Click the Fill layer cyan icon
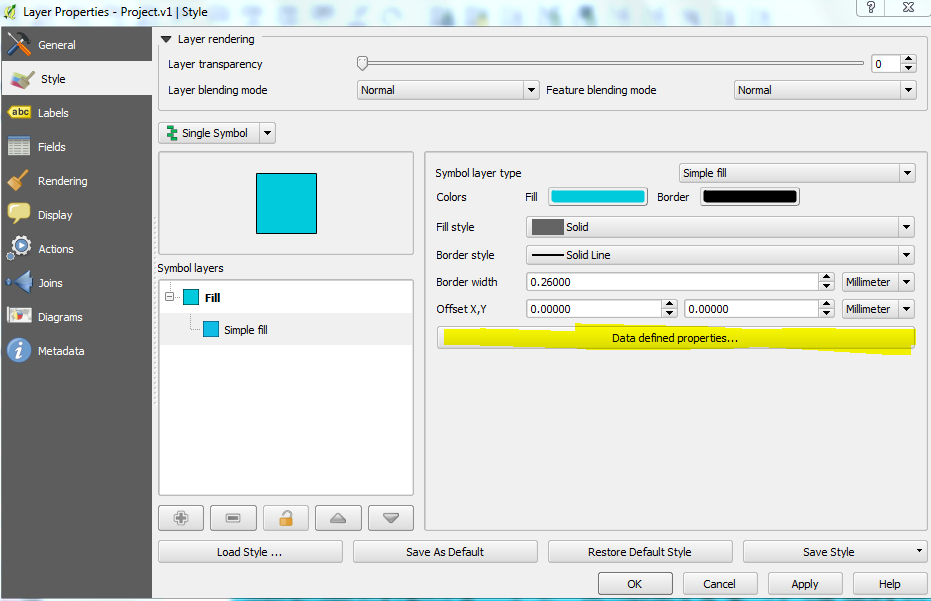 coord(191,297)
